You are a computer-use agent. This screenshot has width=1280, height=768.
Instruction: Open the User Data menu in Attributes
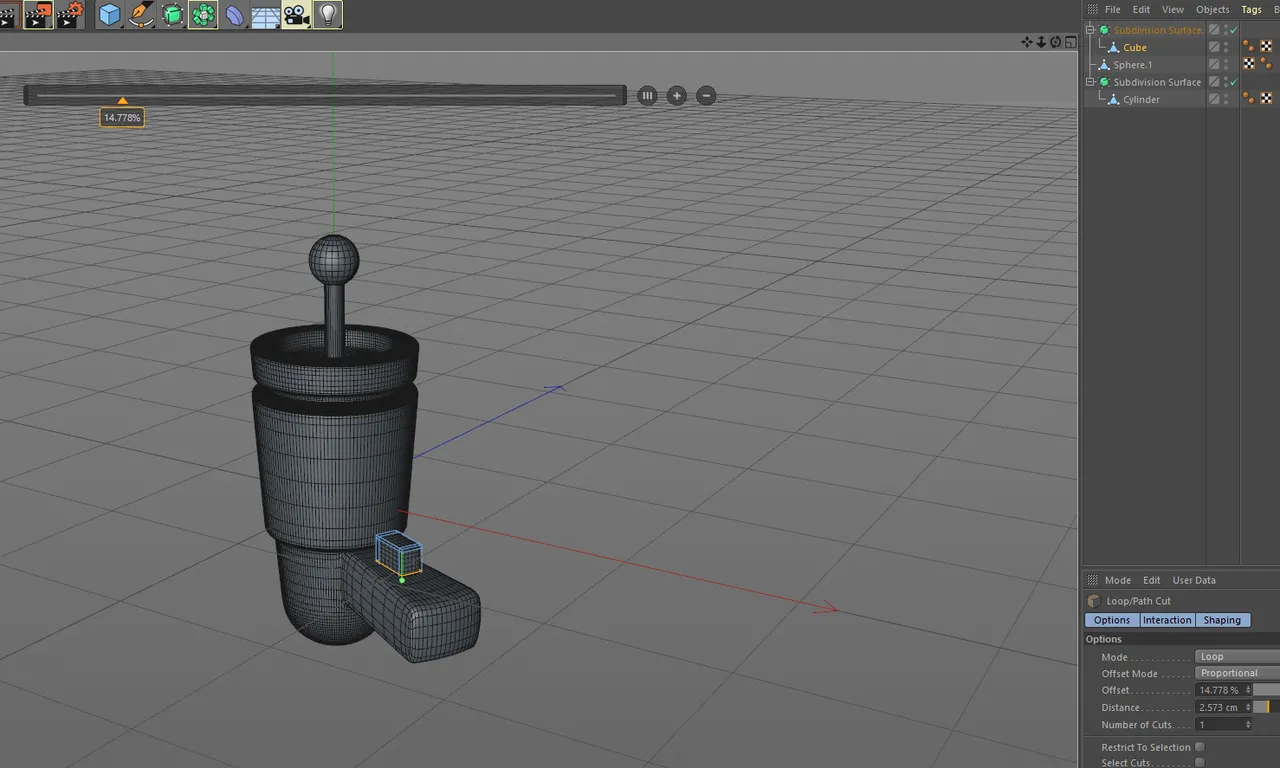(x=1194, y=580)
